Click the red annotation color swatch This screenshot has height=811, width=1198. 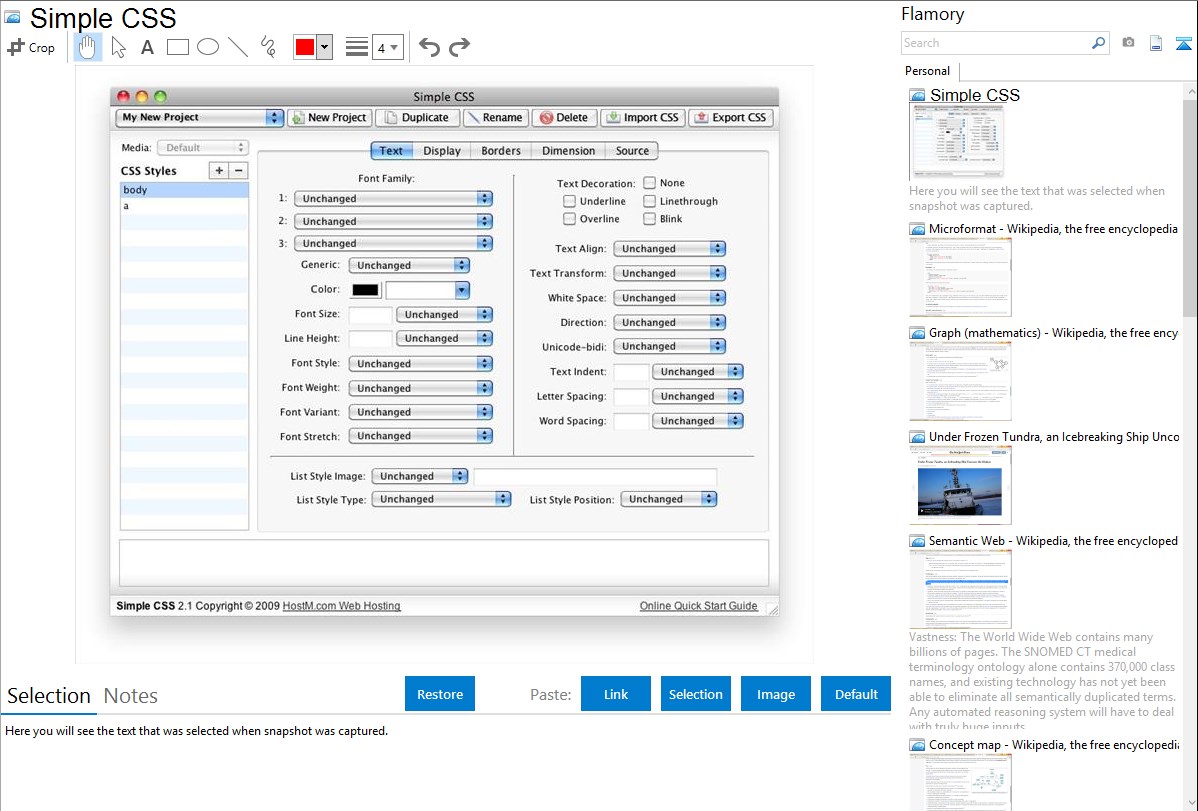coord(305,47)
